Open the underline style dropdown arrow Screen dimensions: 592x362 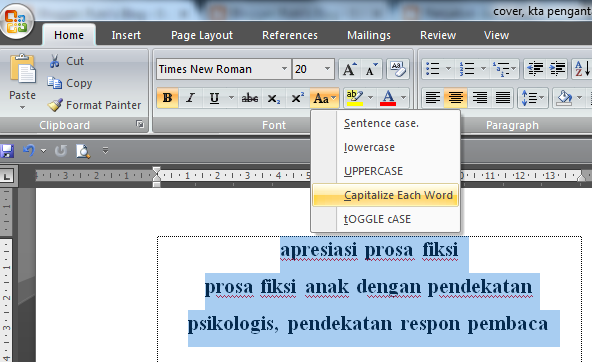231,98
